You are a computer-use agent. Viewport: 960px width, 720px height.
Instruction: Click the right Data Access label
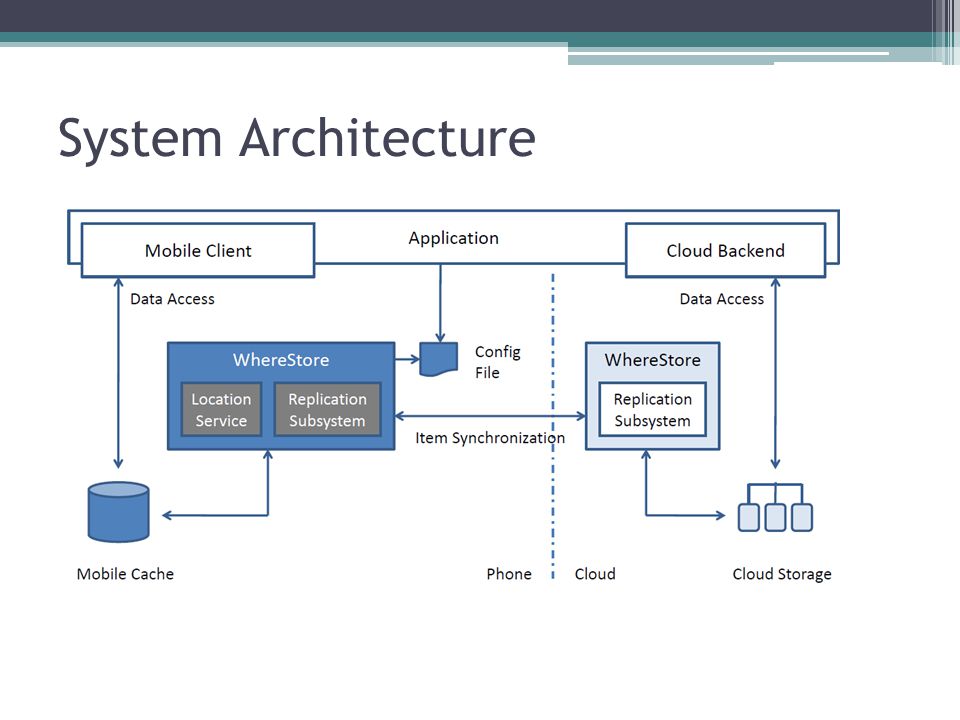(x=722, y=299)
